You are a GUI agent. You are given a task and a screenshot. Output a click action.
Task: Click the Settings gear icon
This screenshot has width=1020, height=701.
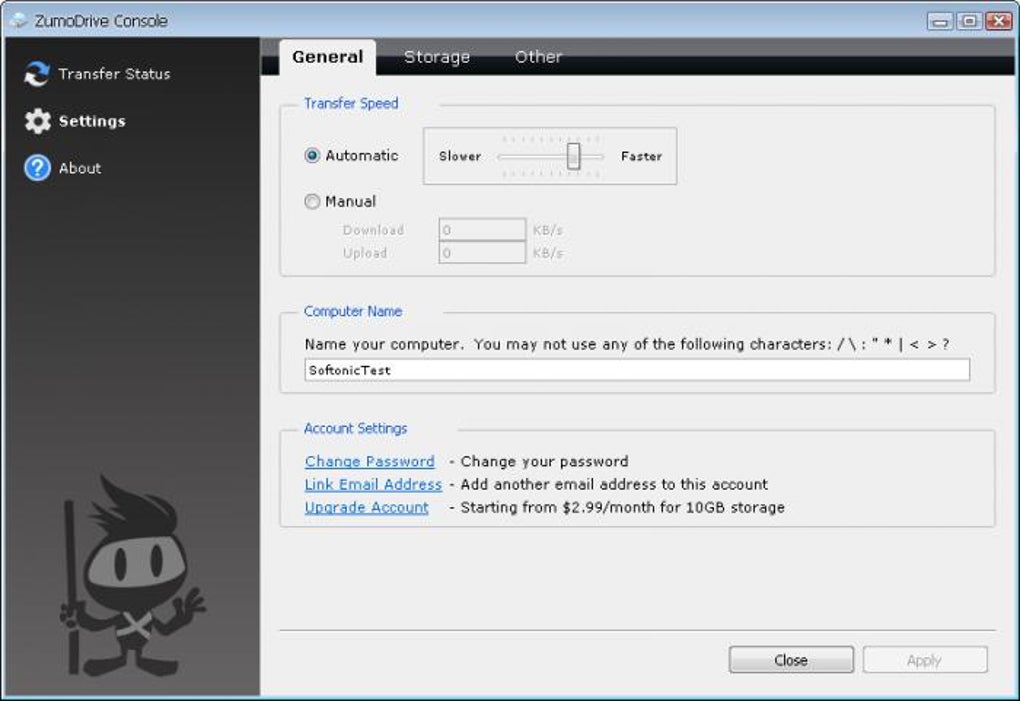tap(38, 121)
